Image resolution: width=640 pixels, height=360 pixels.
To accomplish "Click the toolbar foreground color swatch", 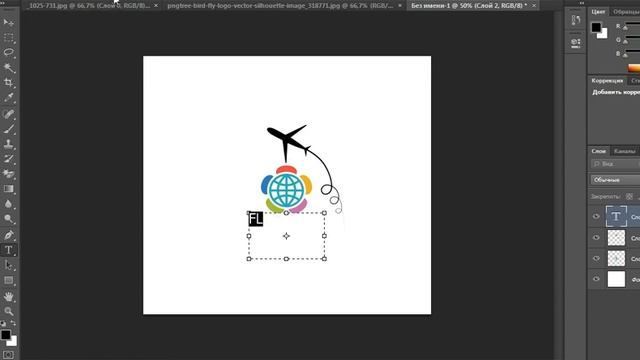I will (x=6, y=335).
